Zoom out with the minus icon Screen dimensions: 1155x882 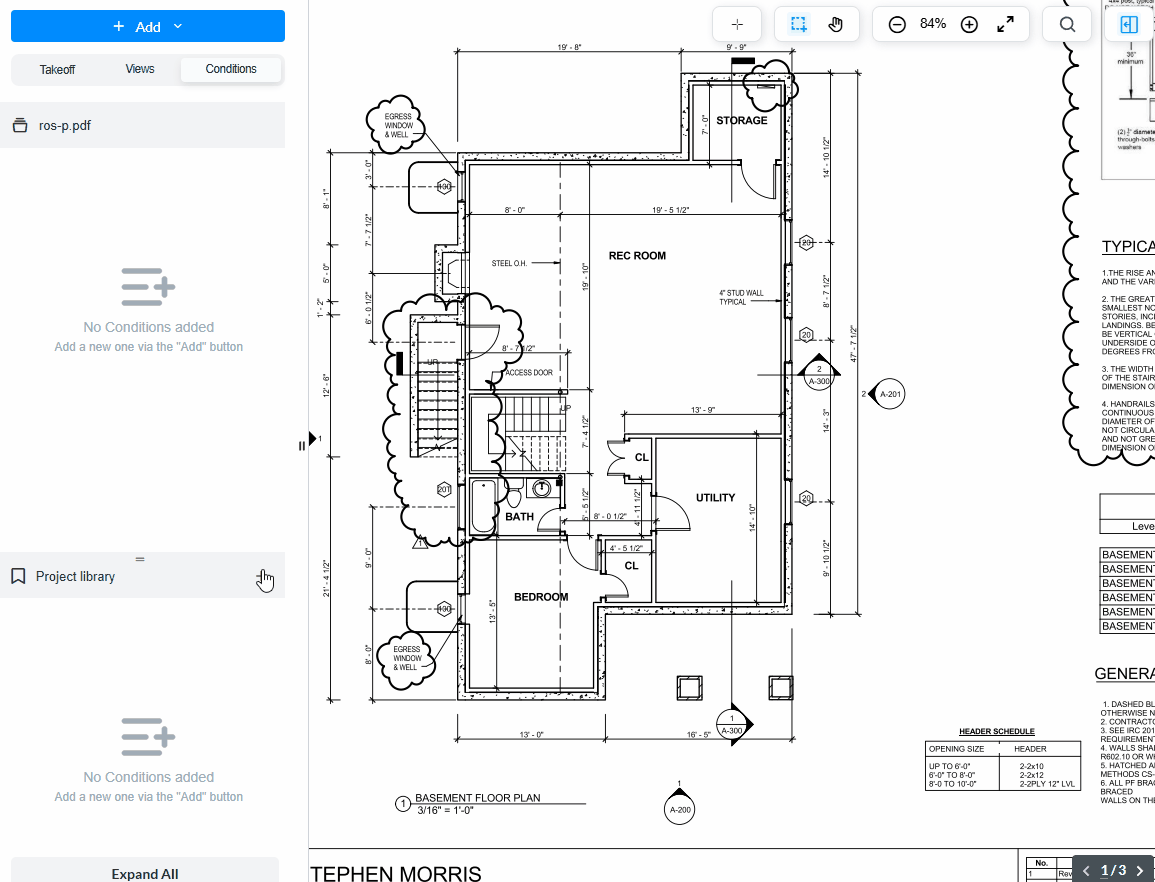(x=897, y=25)
